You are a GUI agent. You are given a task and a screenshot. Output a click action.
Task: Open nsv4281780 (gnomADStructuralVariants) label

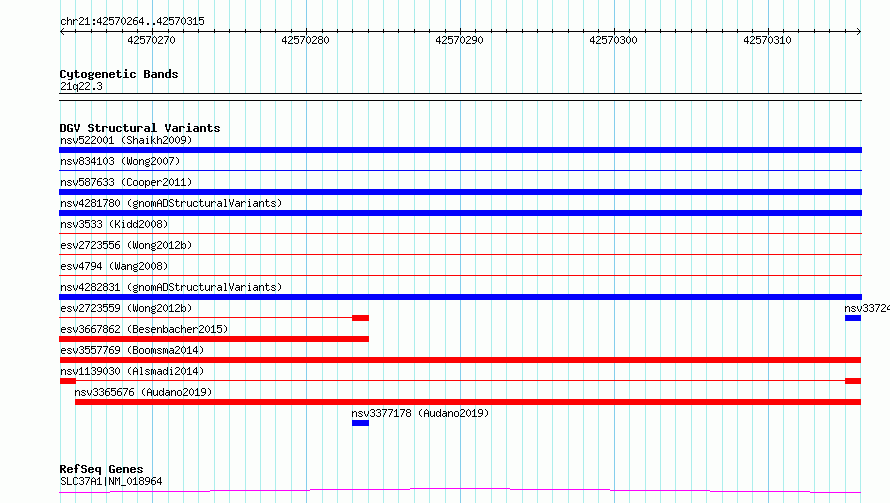[x=171, y=203]
